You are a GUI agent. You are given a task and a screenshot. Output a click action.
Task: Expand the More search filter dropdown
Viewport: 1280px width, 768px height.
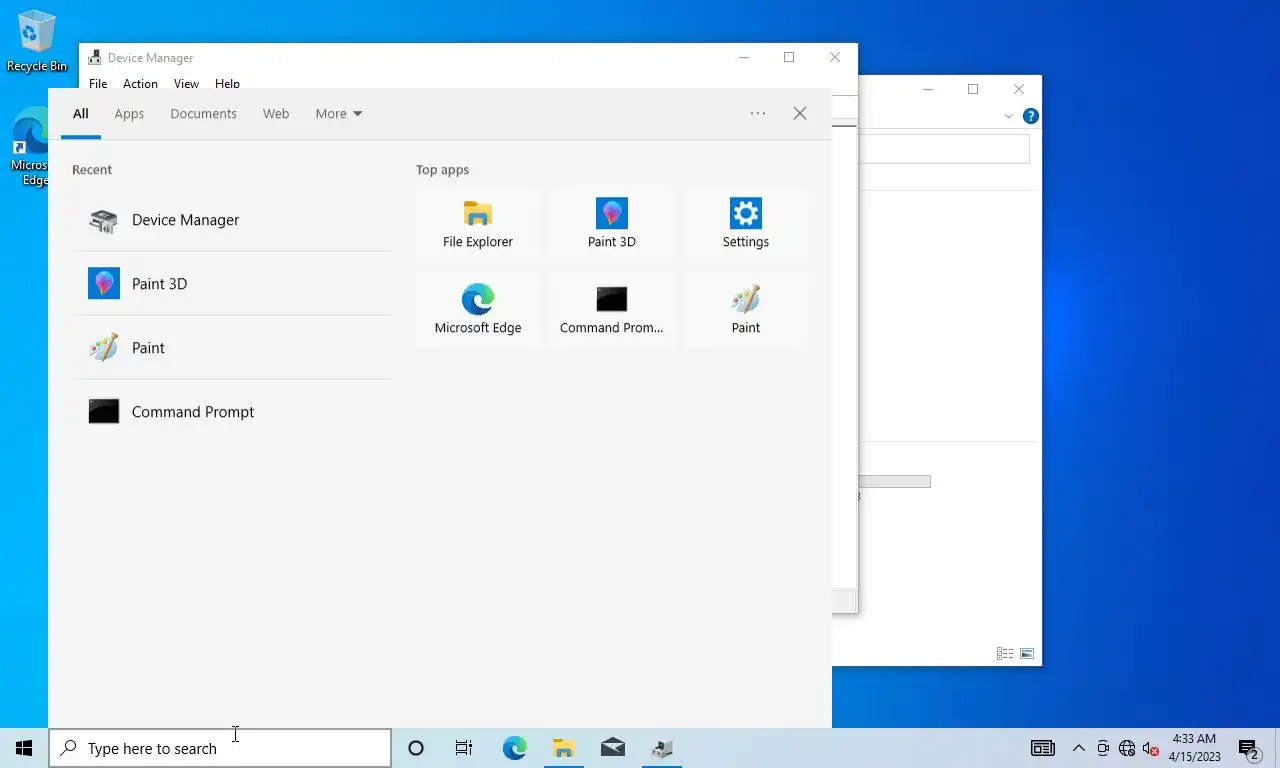[x=338, y=114]
